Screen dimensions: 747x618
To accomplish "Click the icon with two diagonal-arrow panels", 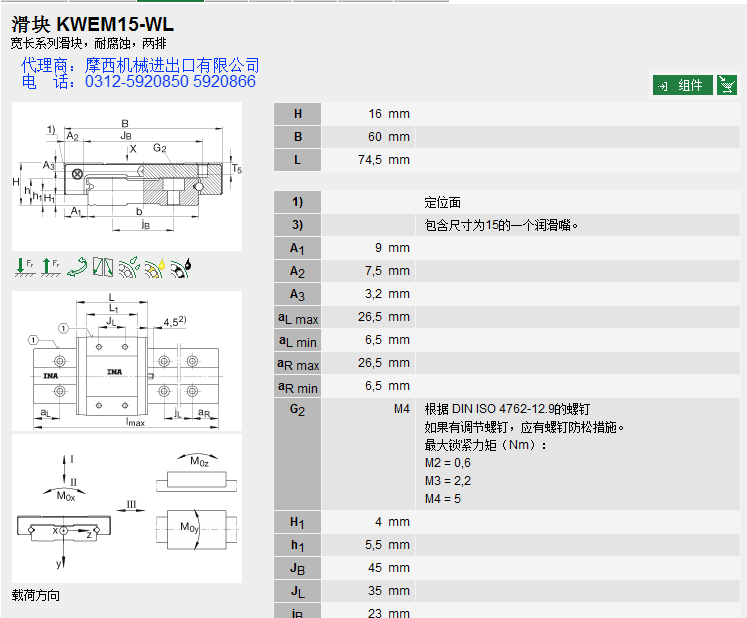I will pos(103,267).
